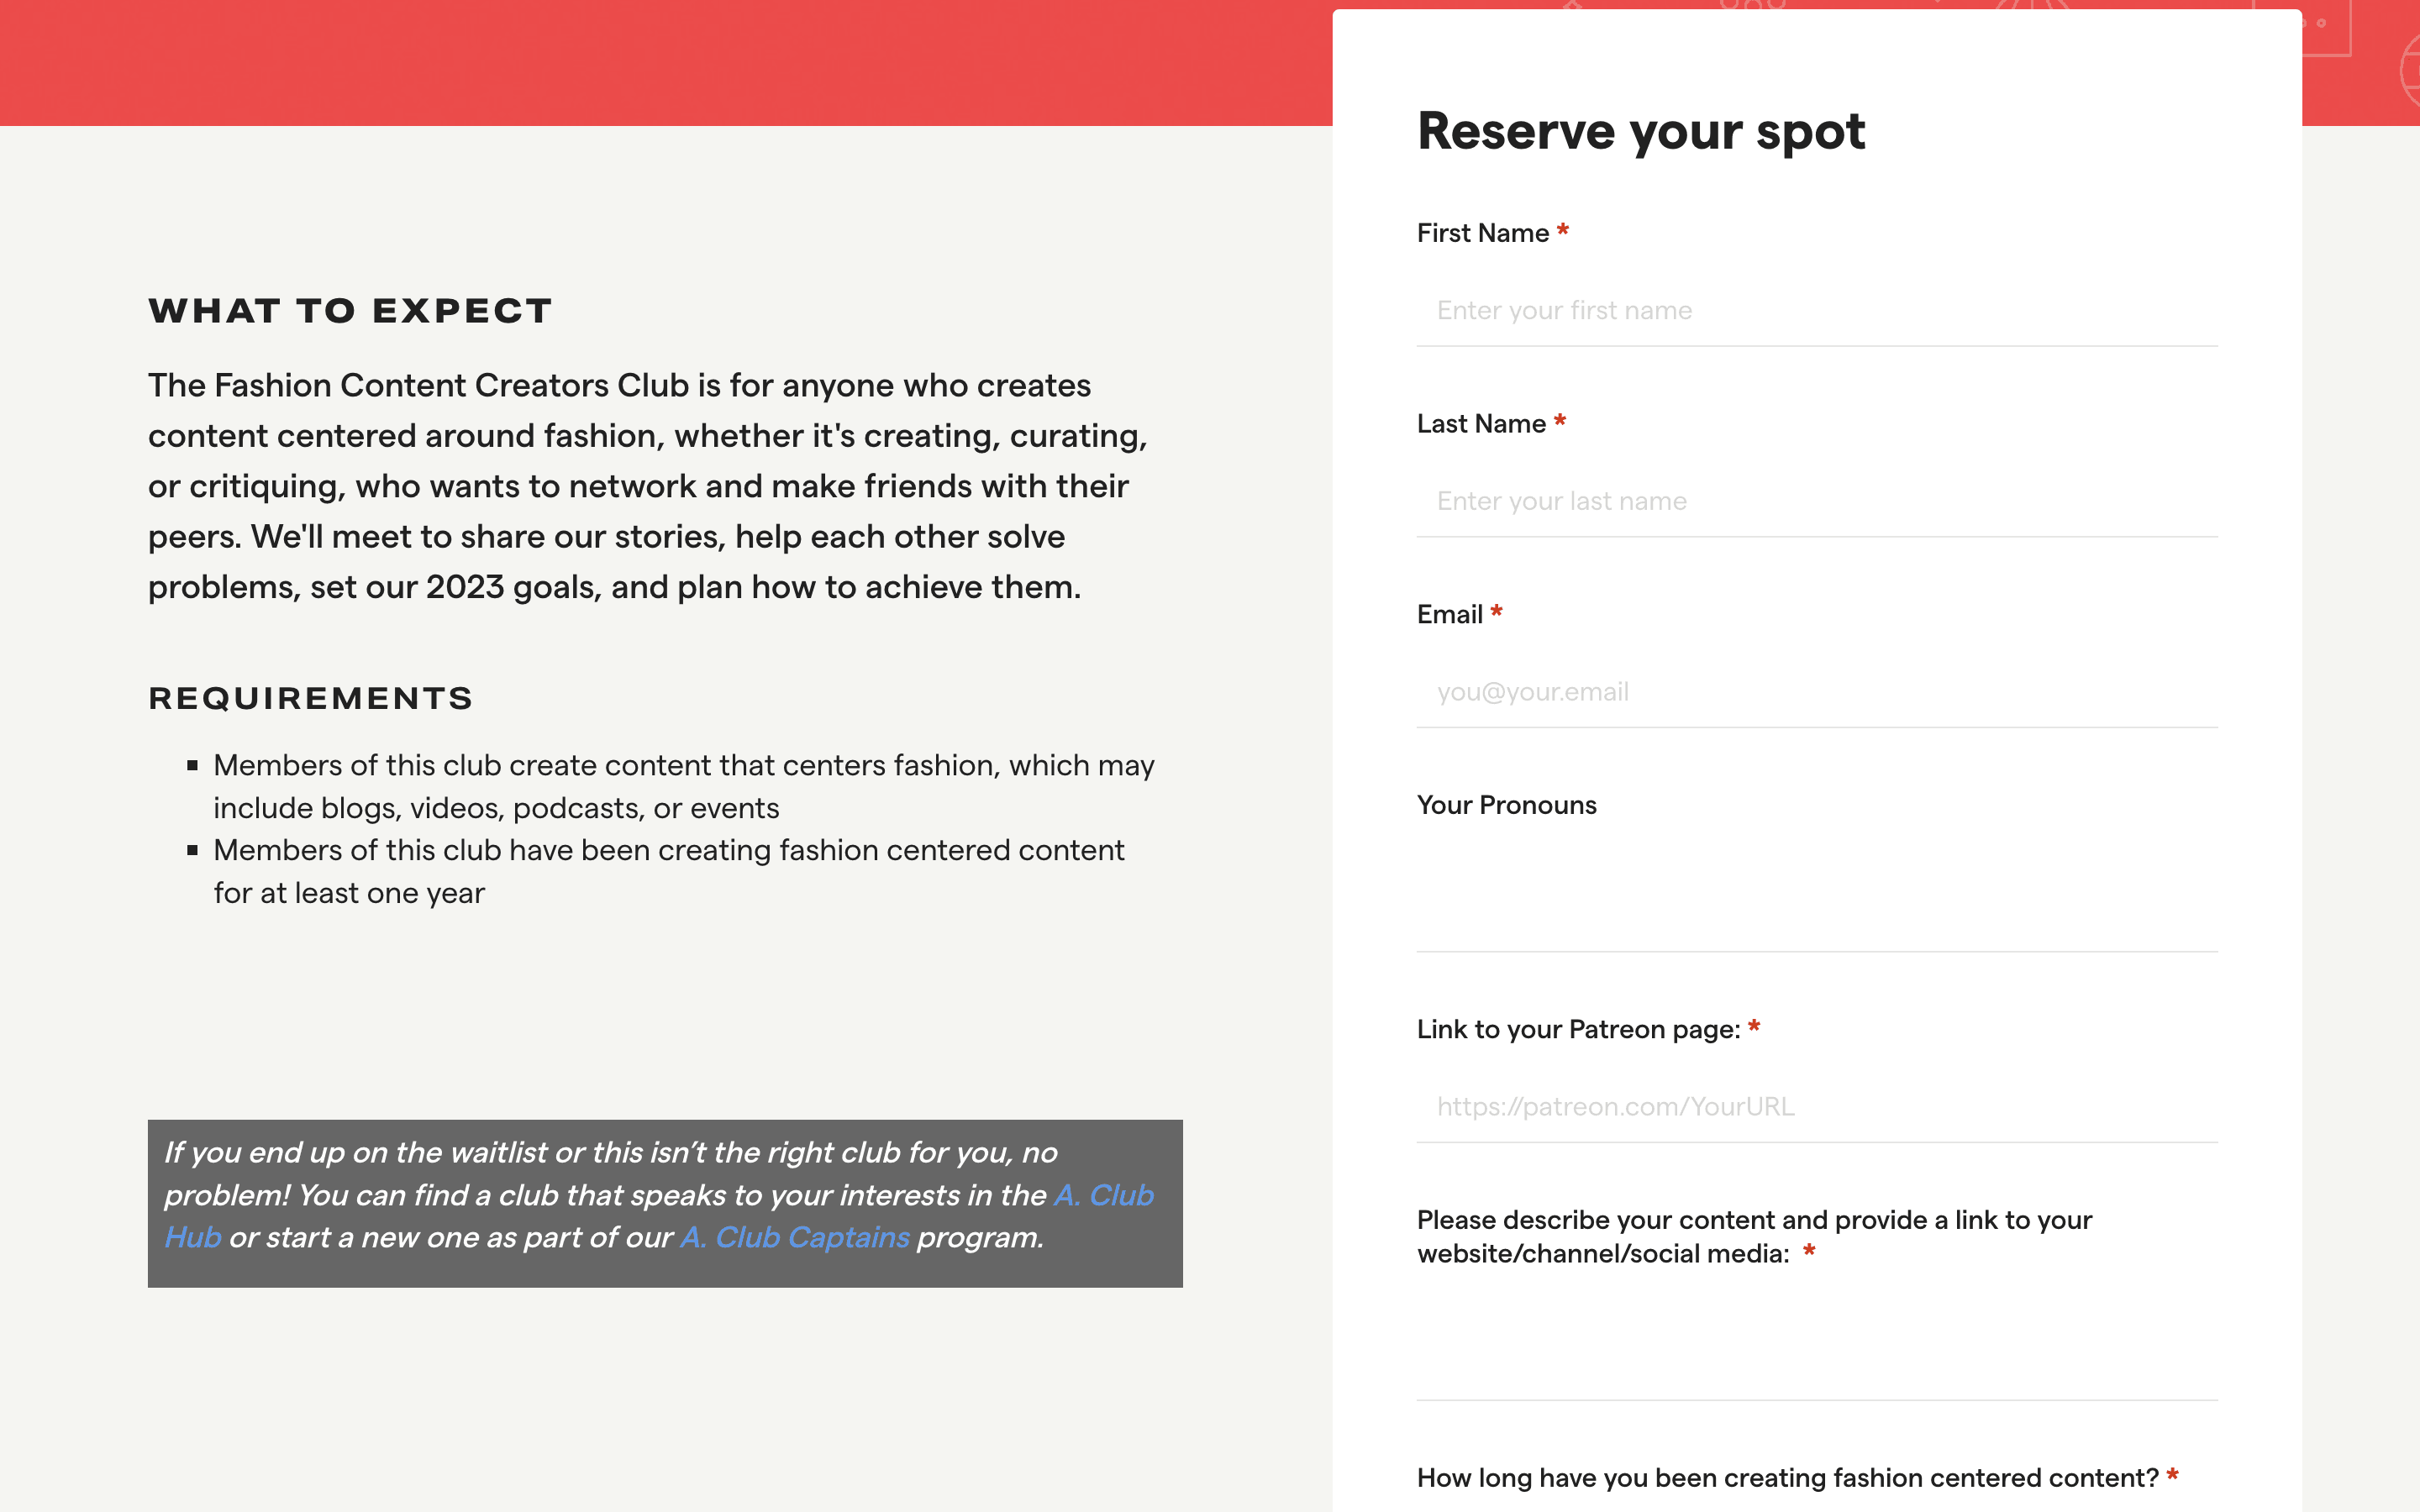Open the A. Club Hub link
Image resolution: width=2420 pixels, height=1512 pixels.
click(x=1104, y=1196)
